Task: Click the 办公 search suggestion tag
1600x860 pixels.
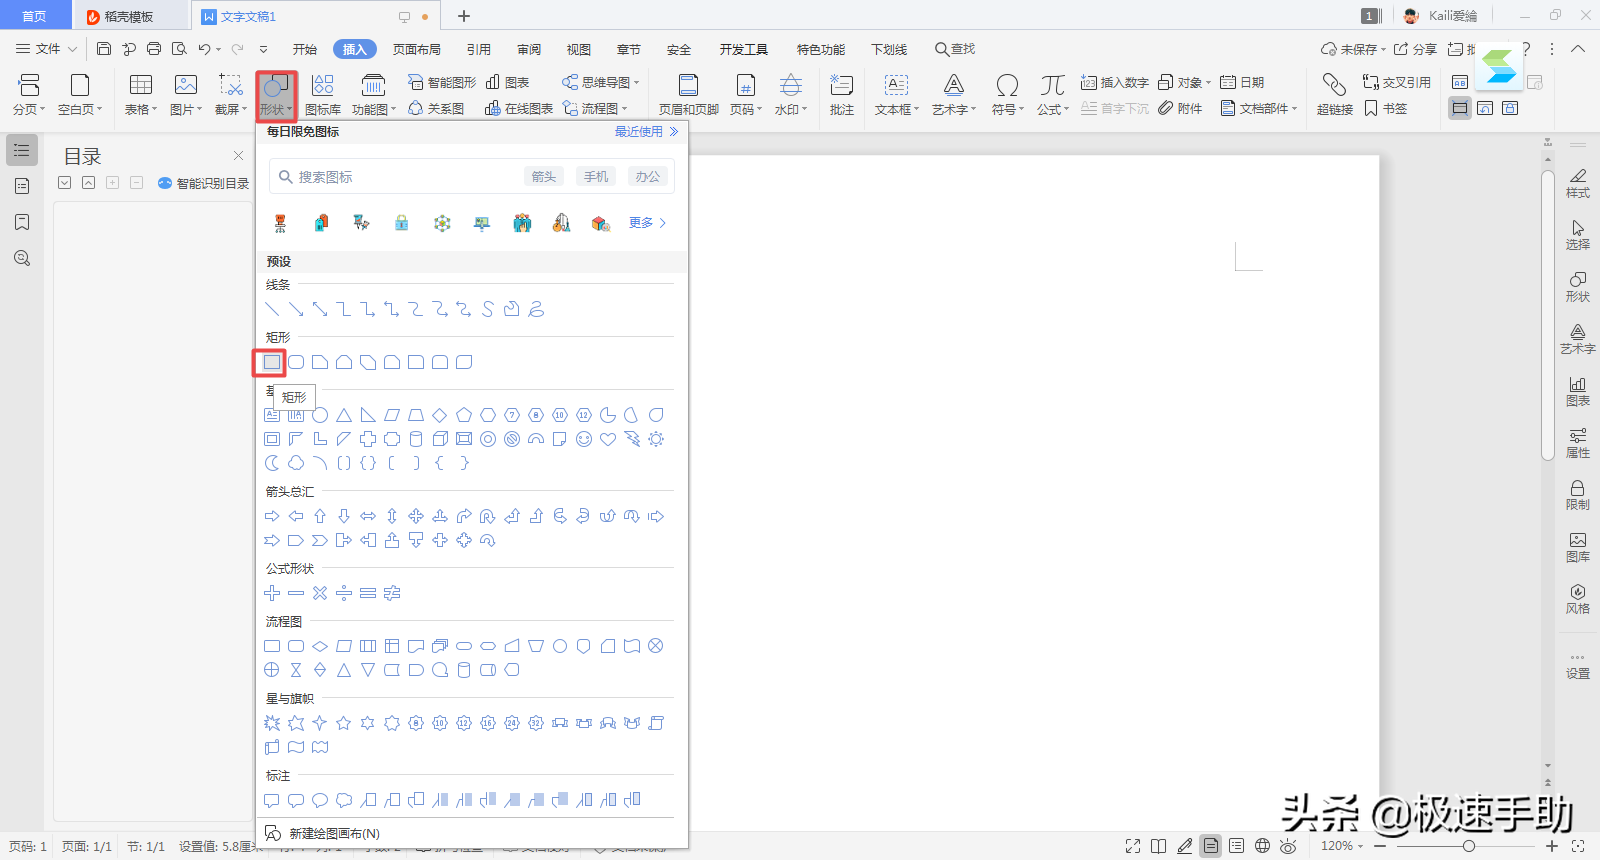Action: 648,176
